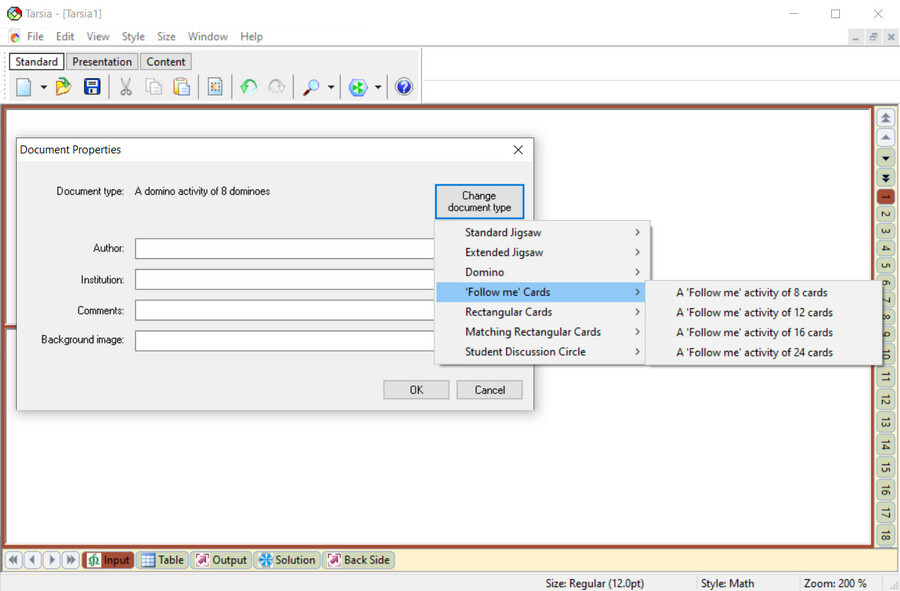Expand the Extended Jigsaw submenu

(541, 252)
